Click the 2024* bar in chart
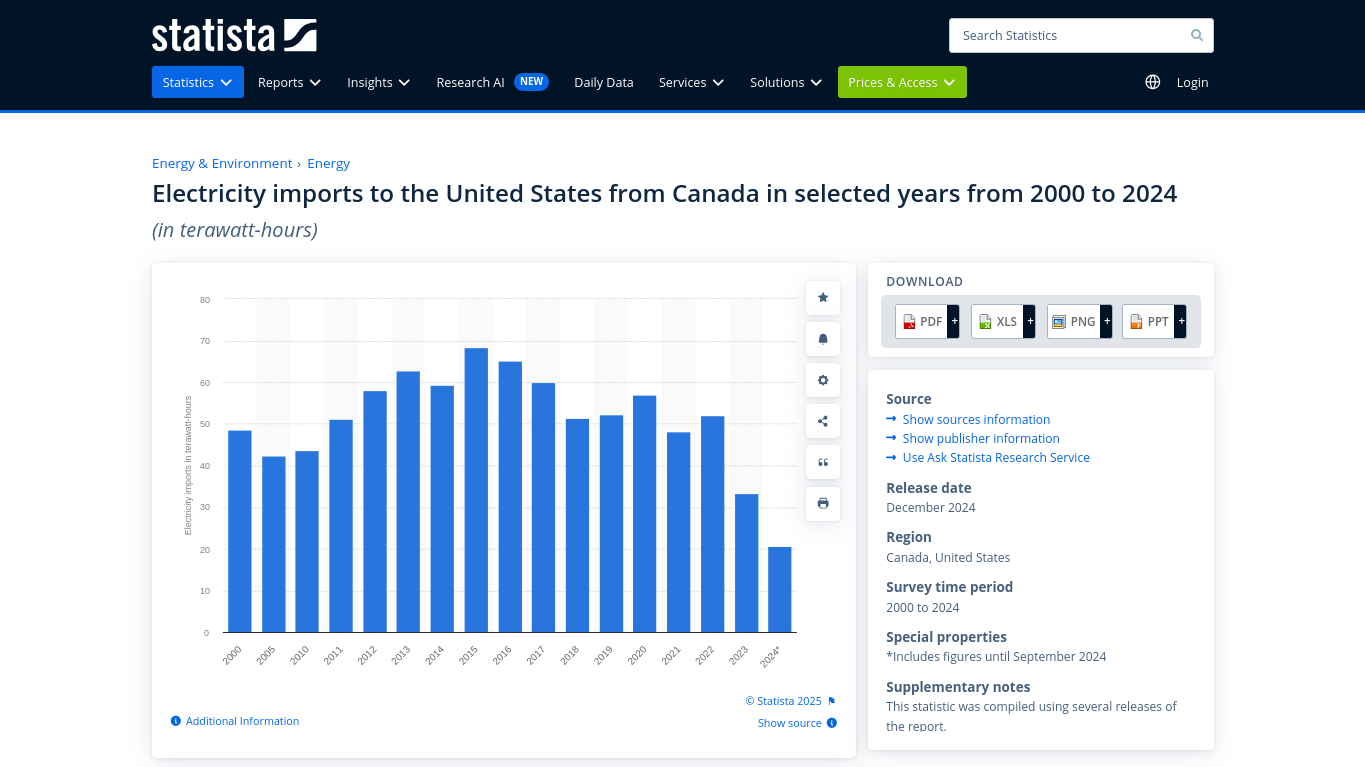Viewport: 1365px width, 767px height. click(x=780, y=590)
